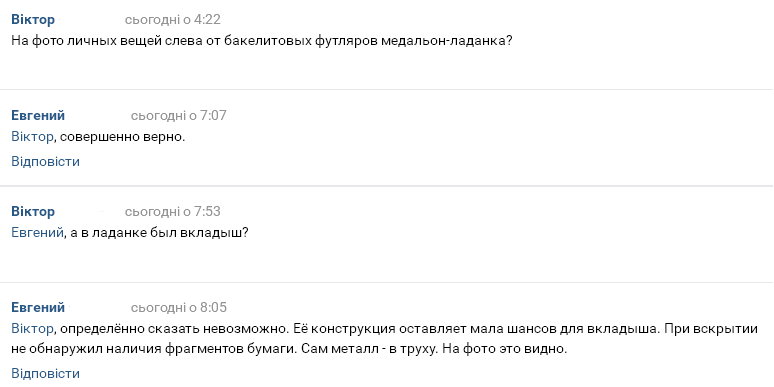Click Віктор mention before 'определённо сказать'
This screenshot has height=387, width=774.
pyautogui.click(x=32, y=329)
